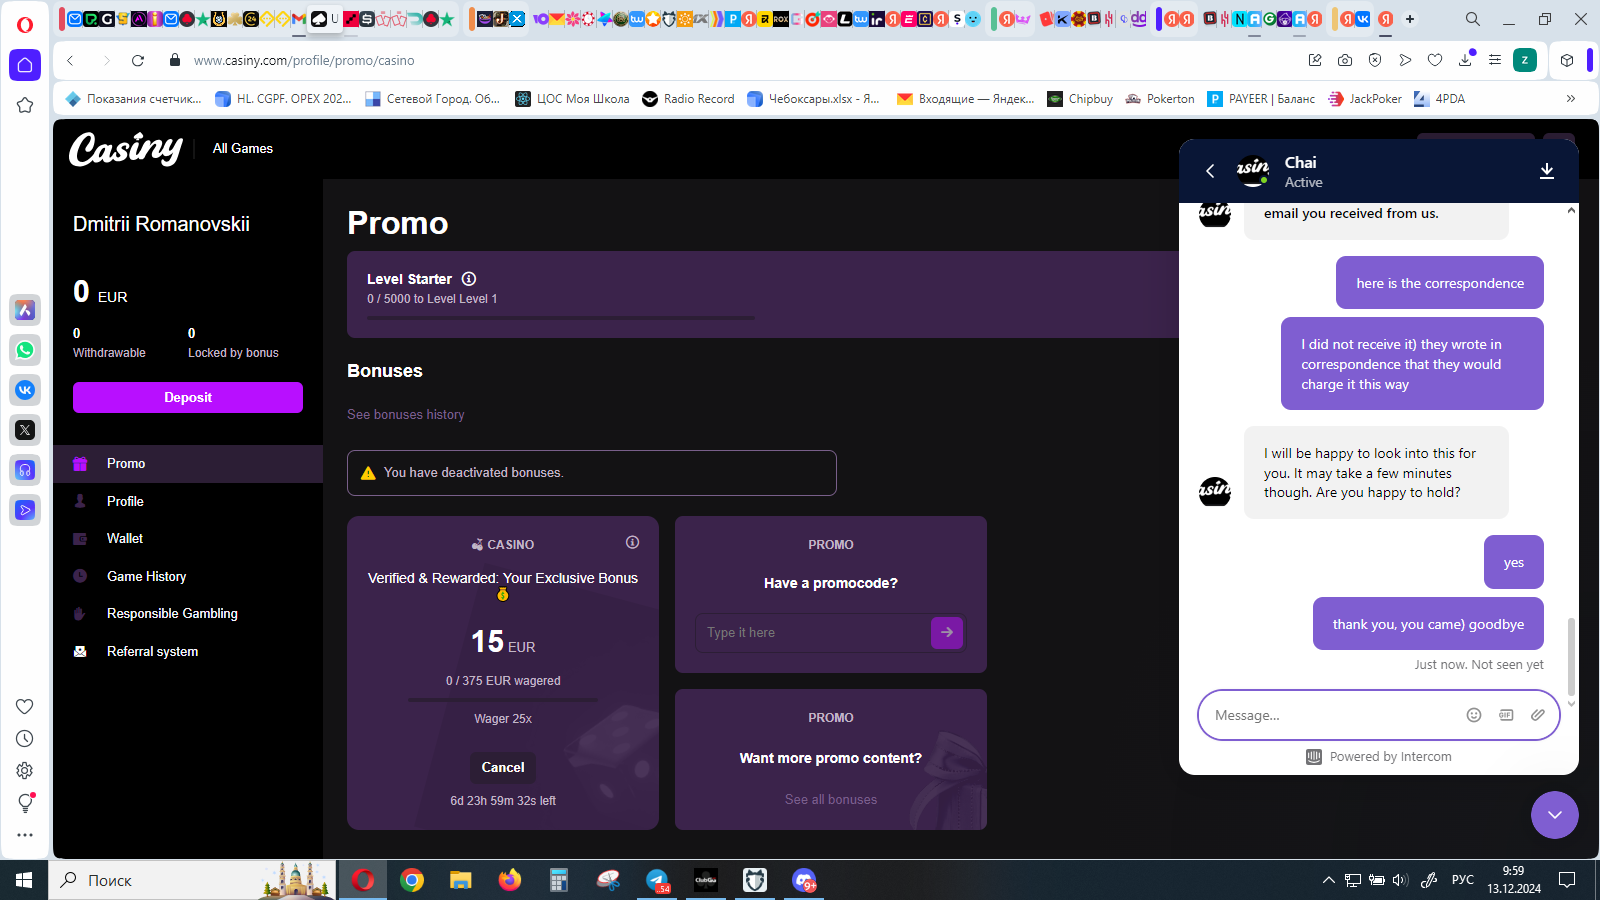This screenshot has height=900, width=1600.
Task: Show hidden system tray icons
Action: 1328,880
